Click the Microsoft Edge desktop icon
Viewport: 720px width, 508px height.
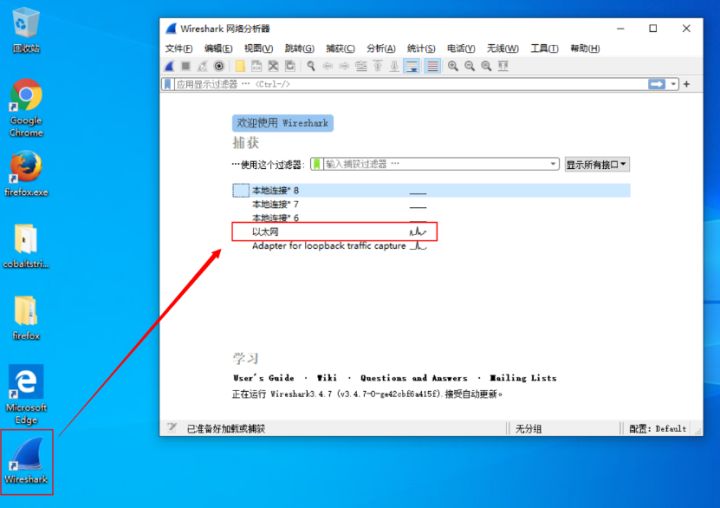pos(26,395)
